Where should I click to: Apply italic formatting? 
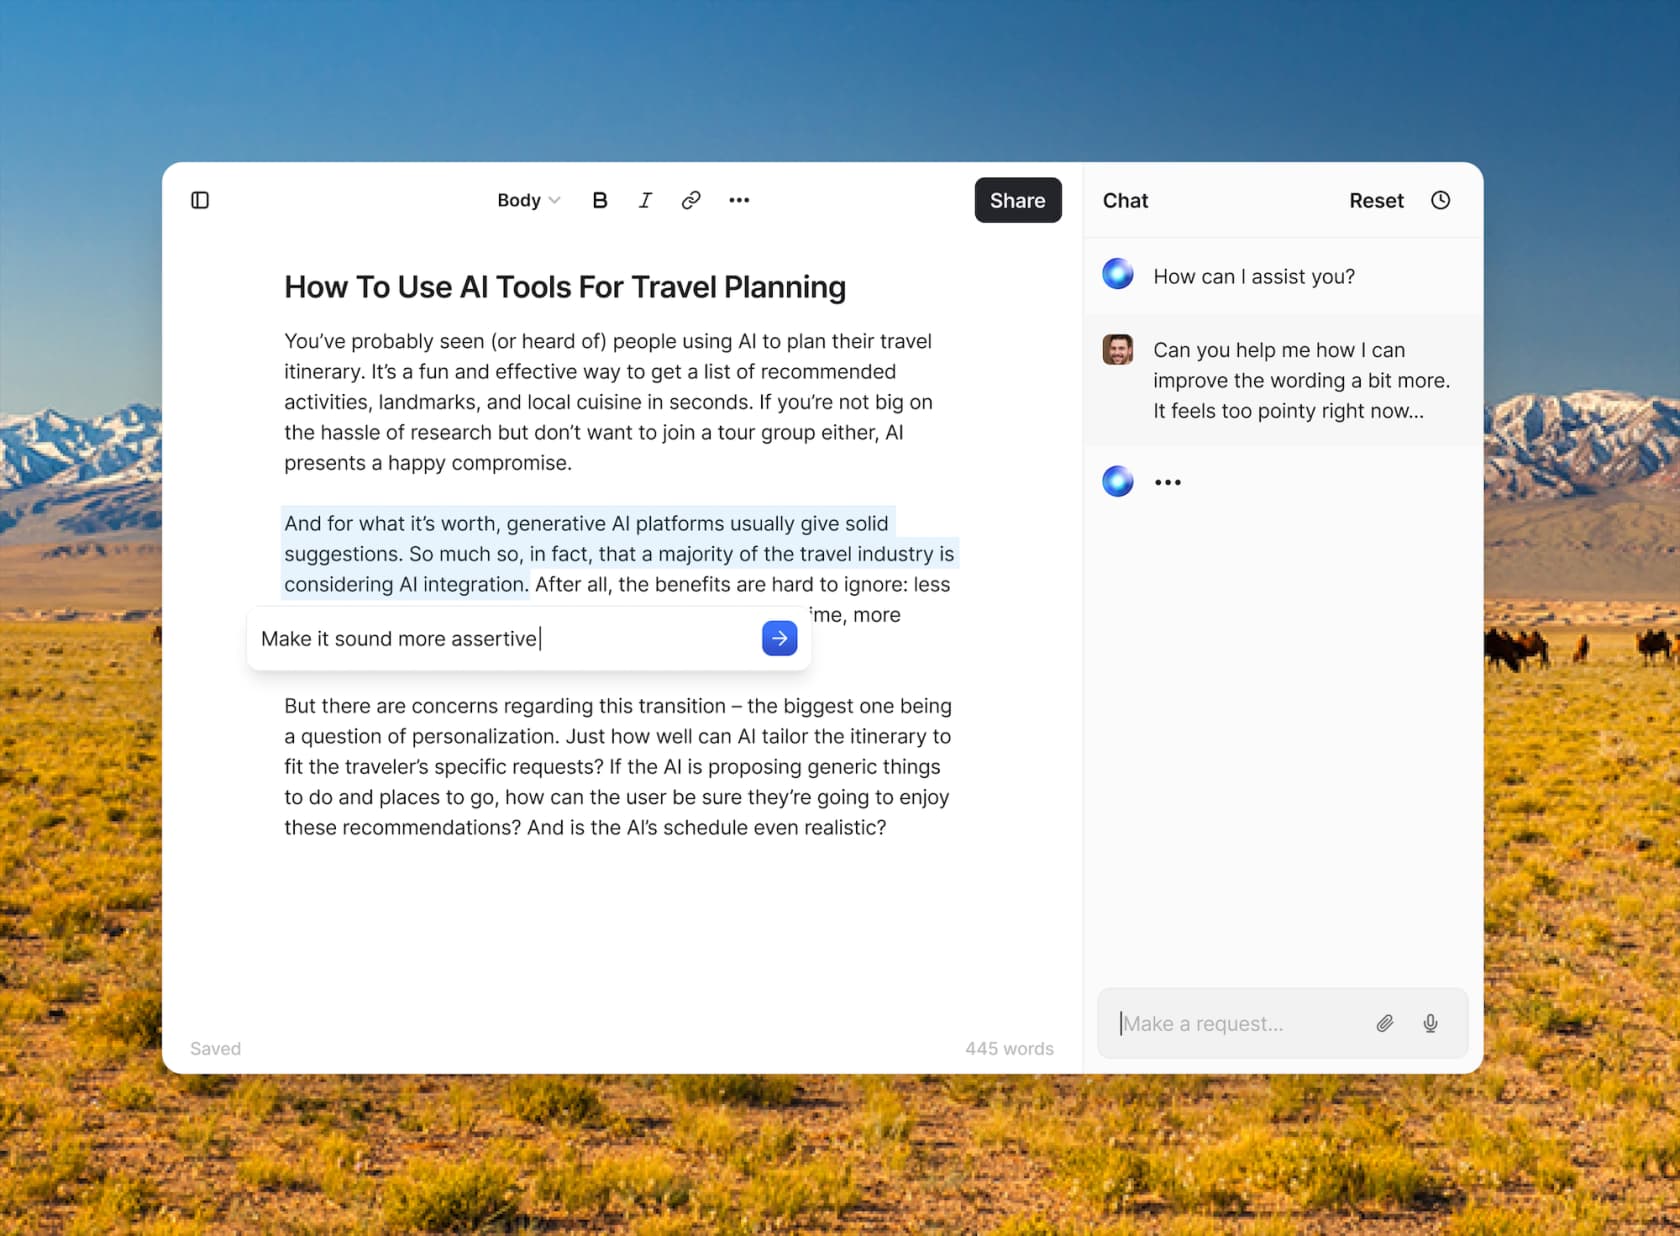coord(645,200)
